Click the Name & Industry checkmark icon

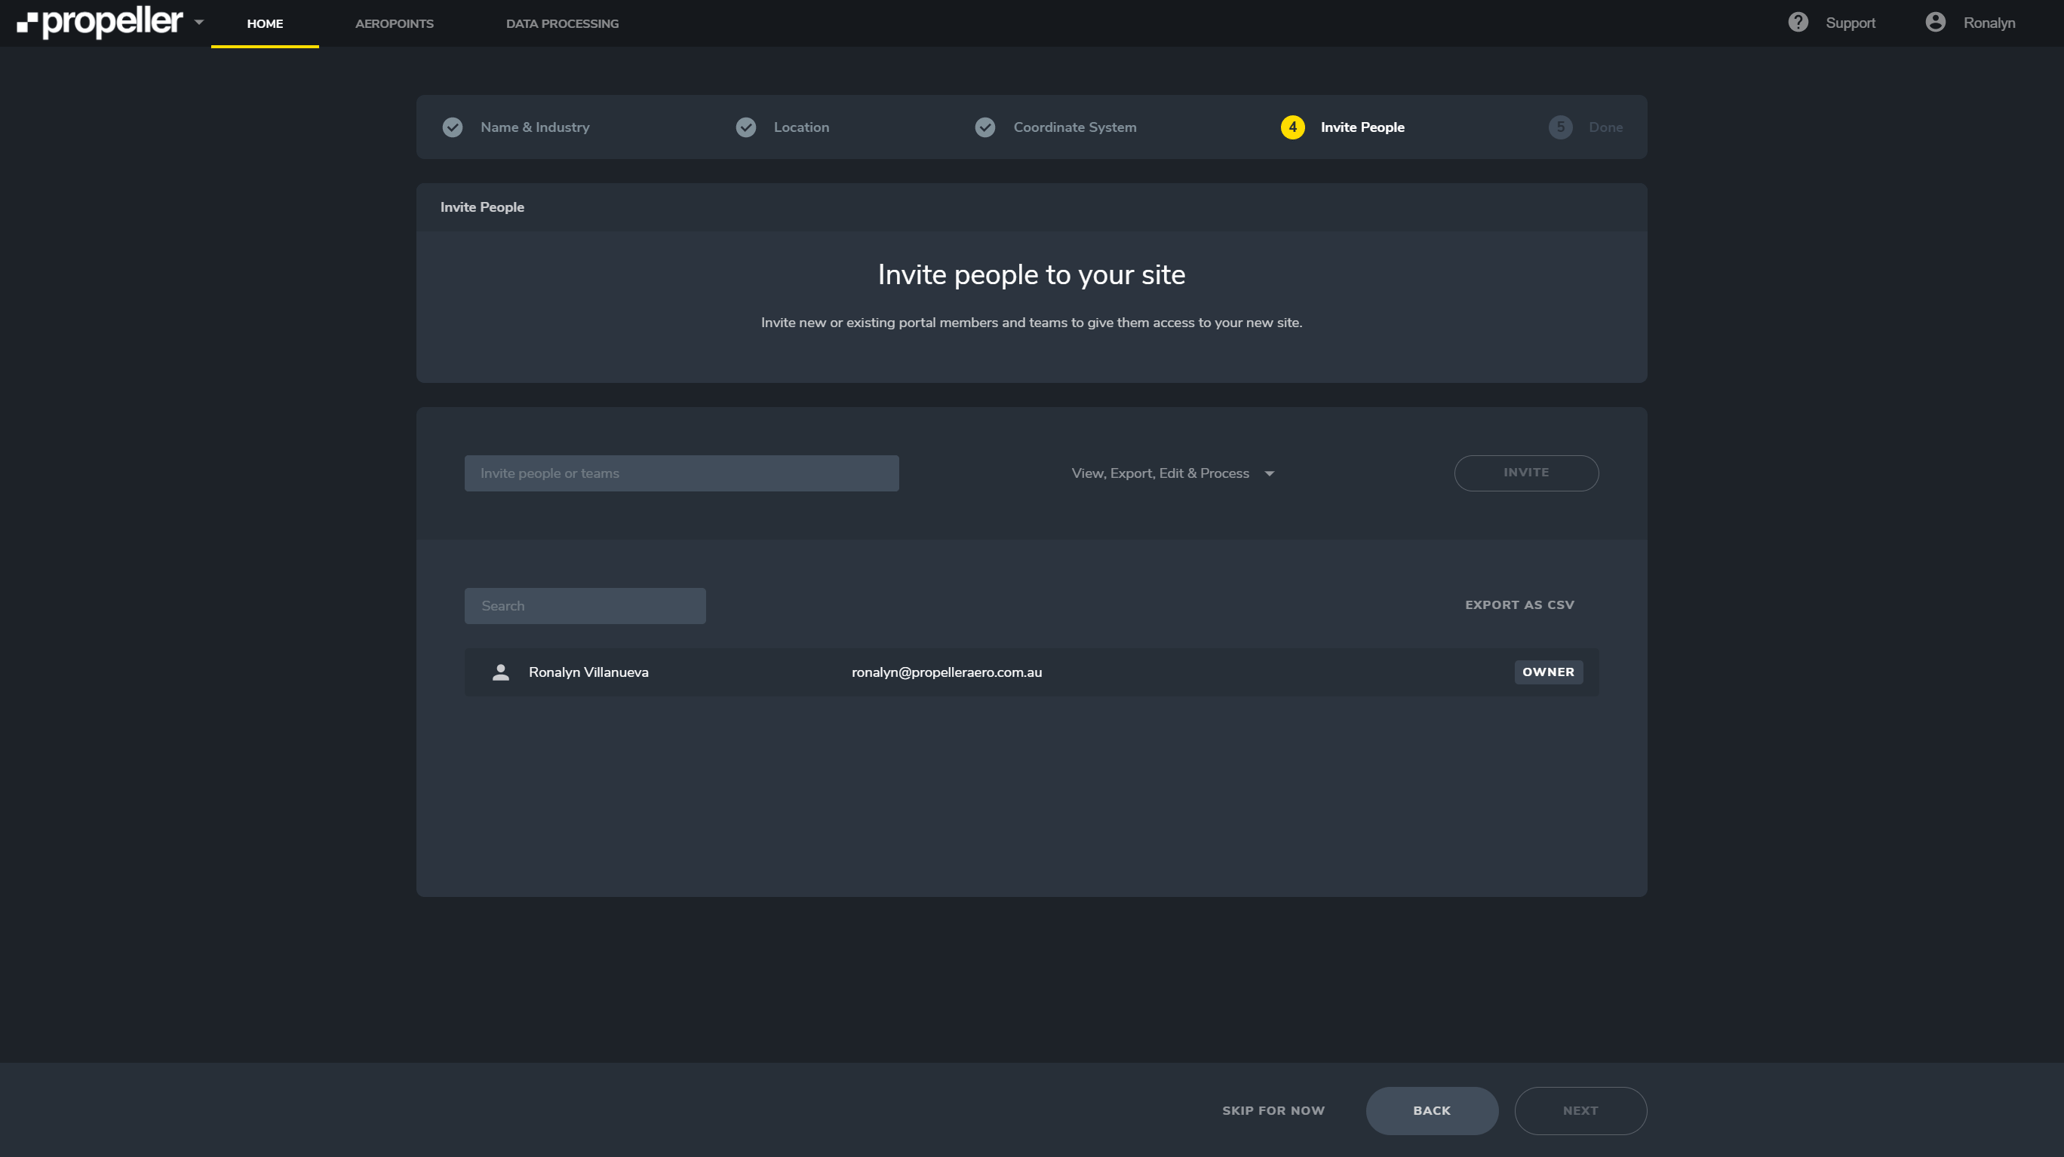pos(452,127)
